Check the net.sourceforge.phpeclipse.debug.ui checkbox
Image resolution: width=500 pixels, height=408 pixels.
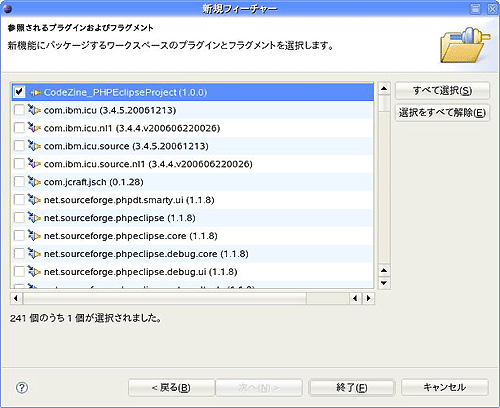click(19, 272)
